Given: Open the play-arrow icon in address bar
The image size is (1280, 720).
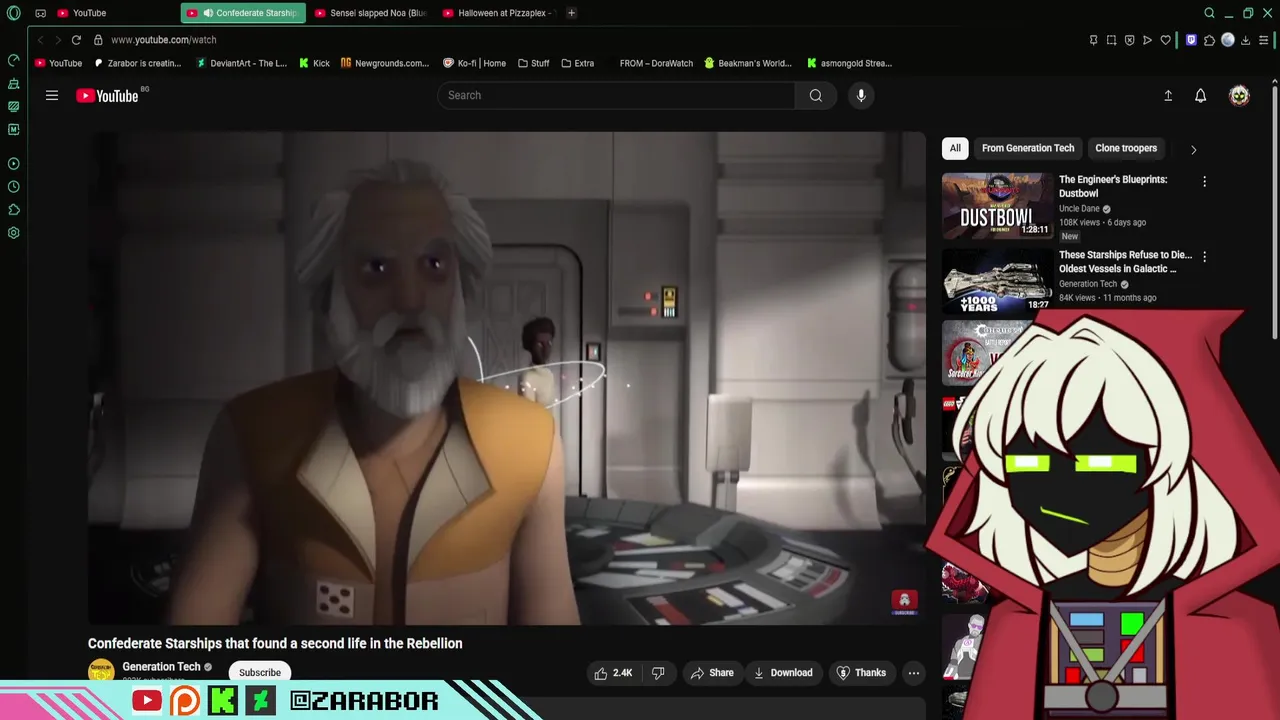Looking at the screenshot, I should click(1147, 40).
